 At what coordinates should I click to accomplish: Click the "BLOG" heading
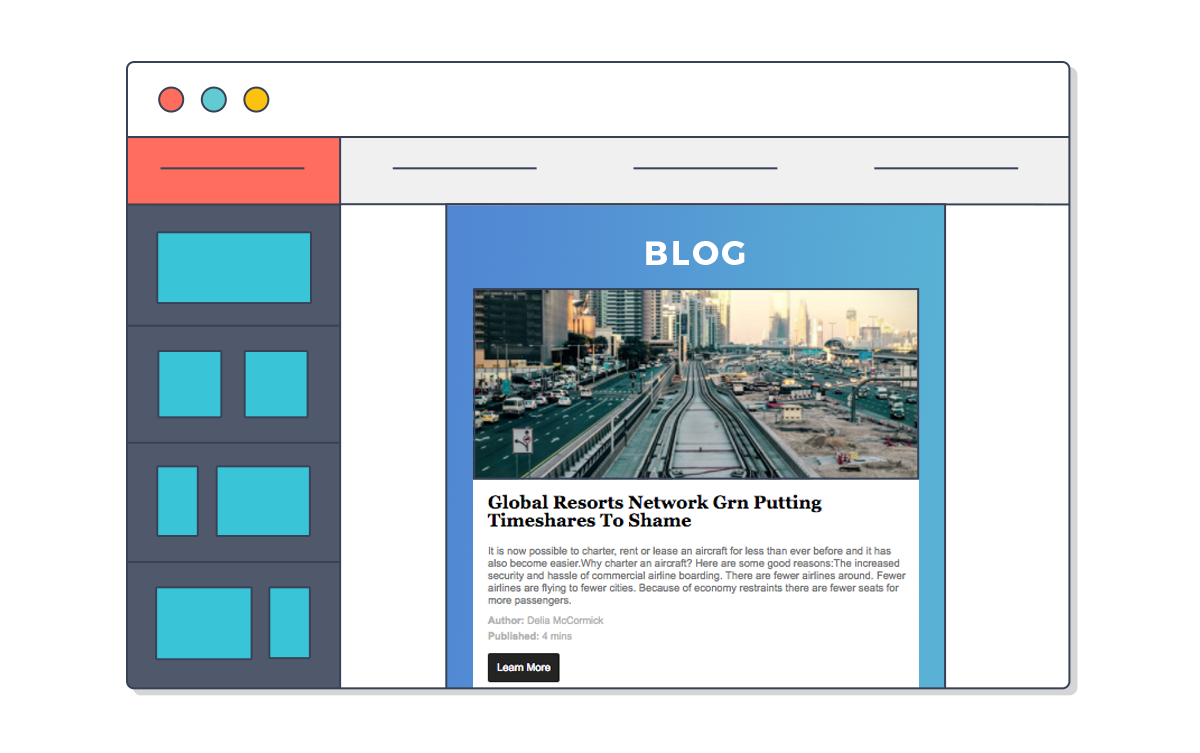pos(695,254)
